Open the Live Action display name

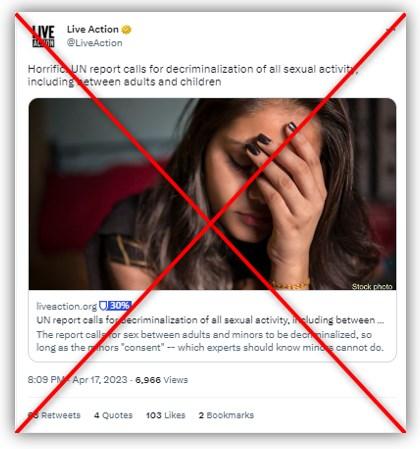pyautogui.click(x=93, y=29)
